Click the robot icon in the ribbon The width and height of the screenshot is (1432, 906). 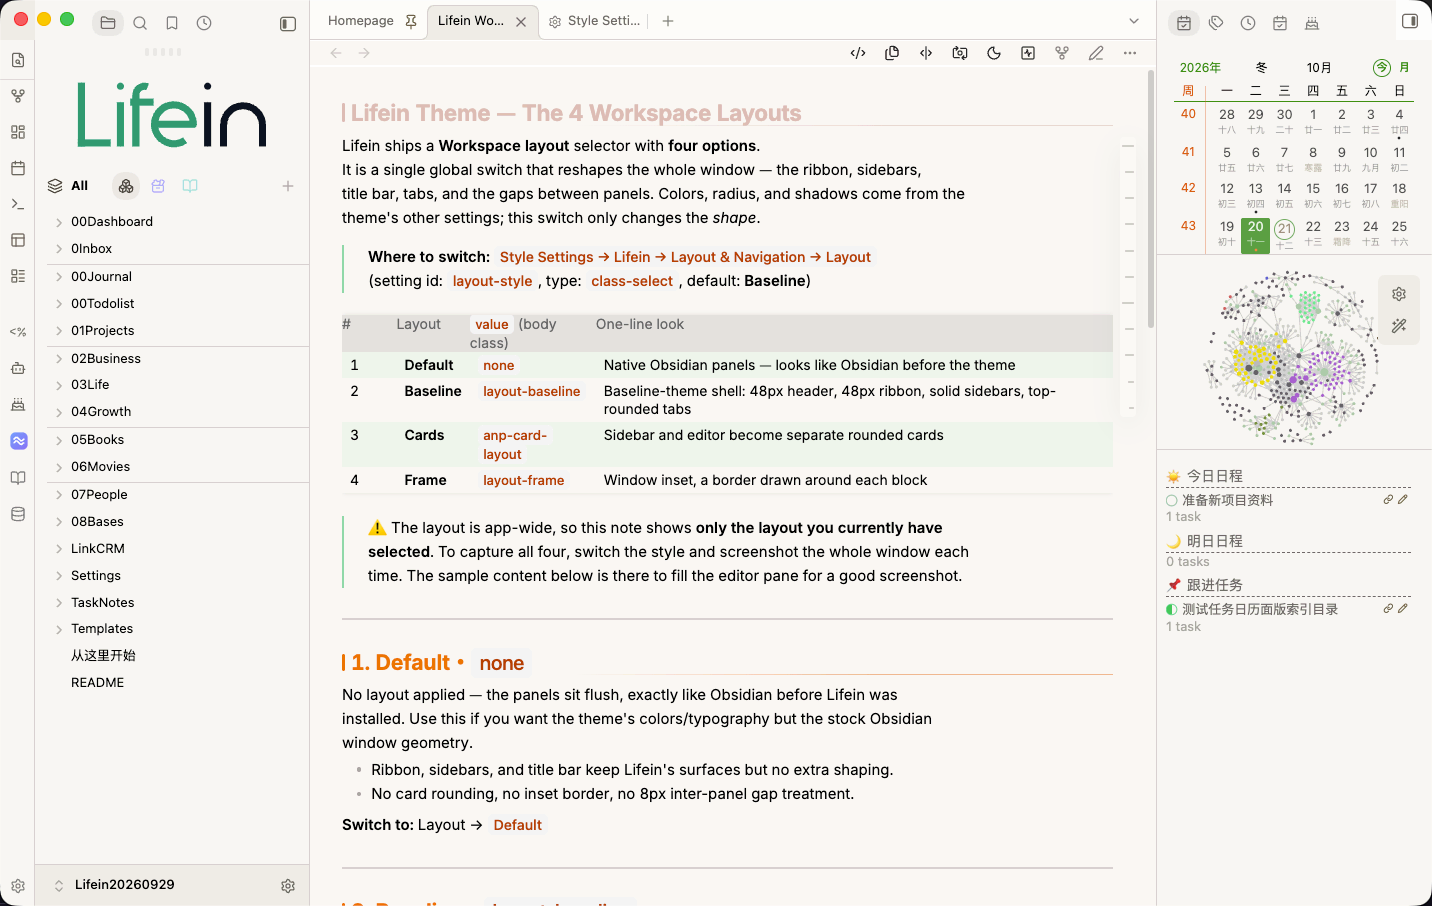18,368
